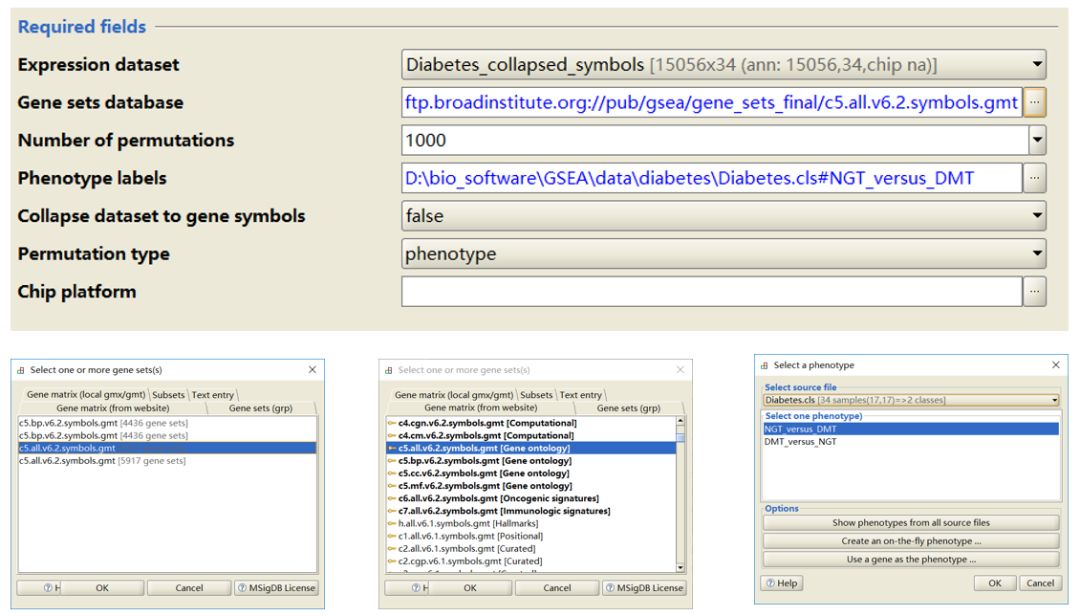This screenshot has height=616, width=1080.
Task: Open Collapse dataset to gene symbols dropdown
Action: click(x=1037, y=216)
